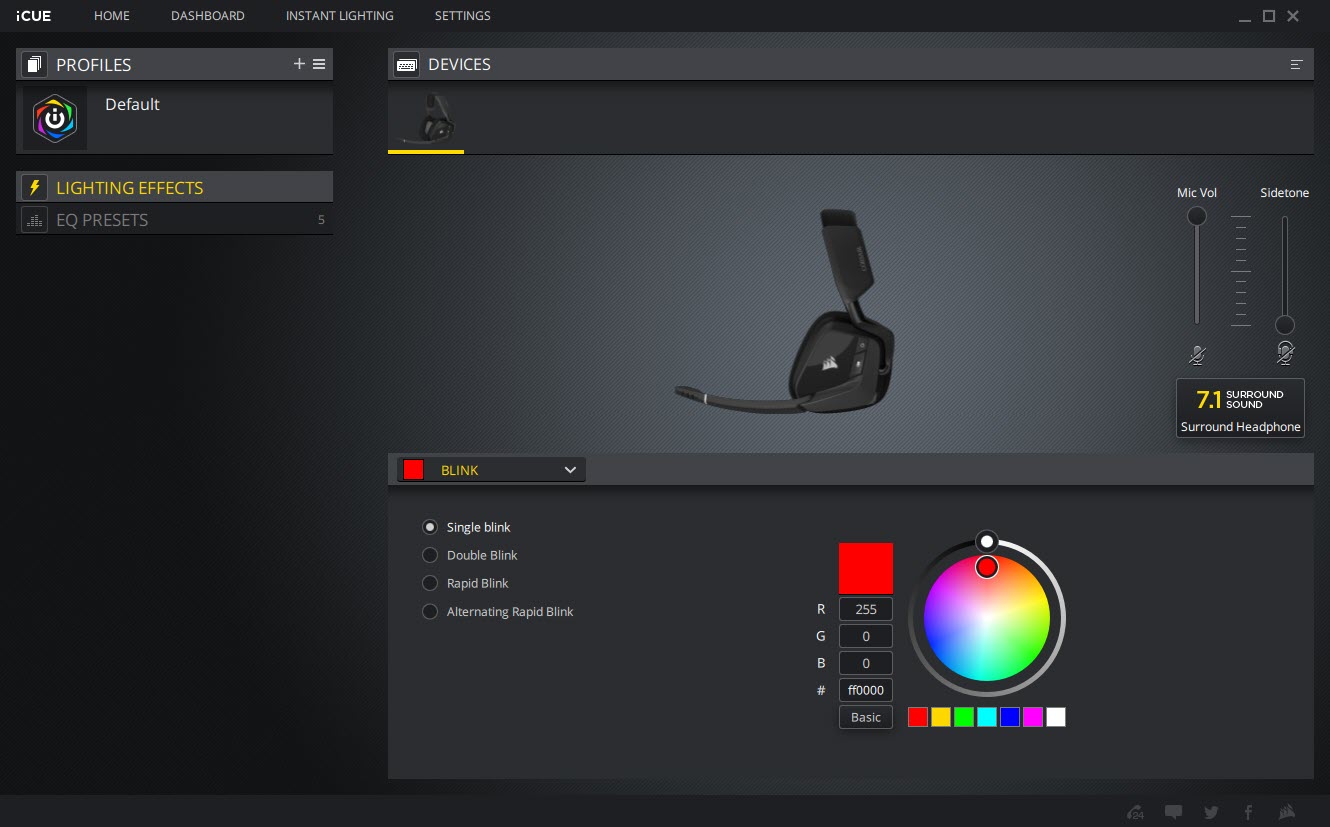
Task: Maximize the iCUE window
Action: click(1269, 16)
